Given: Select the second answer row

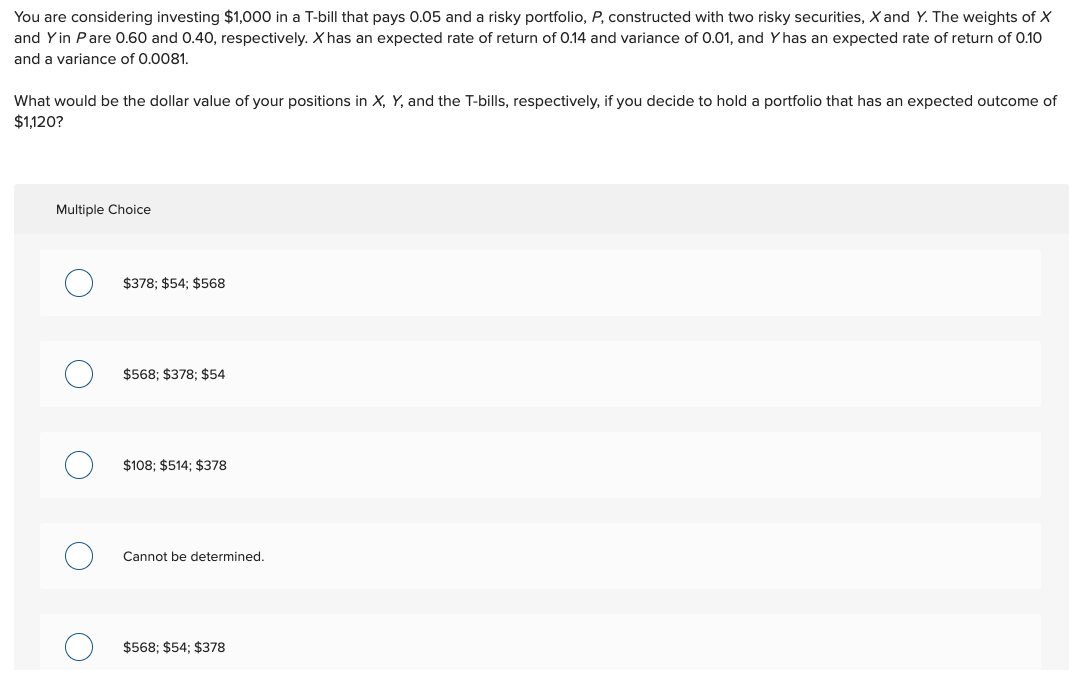Looking at the screenshot, I should [540, 374].
